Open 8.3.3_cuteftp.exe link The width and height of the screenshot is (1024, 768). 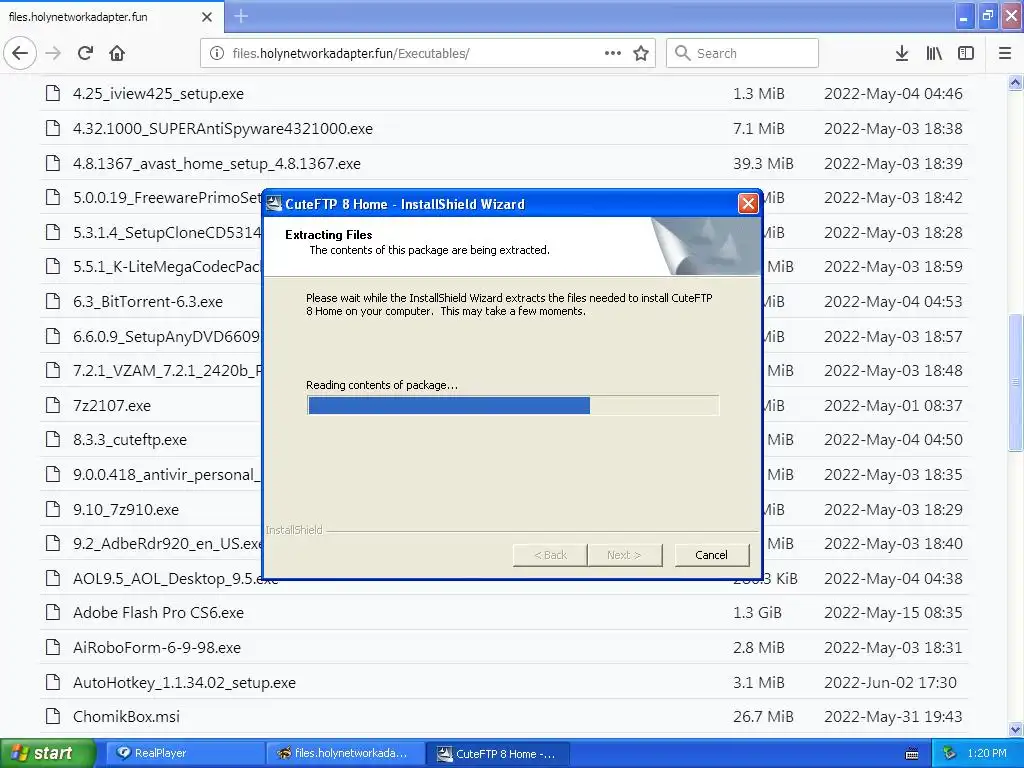coord(130,440)
